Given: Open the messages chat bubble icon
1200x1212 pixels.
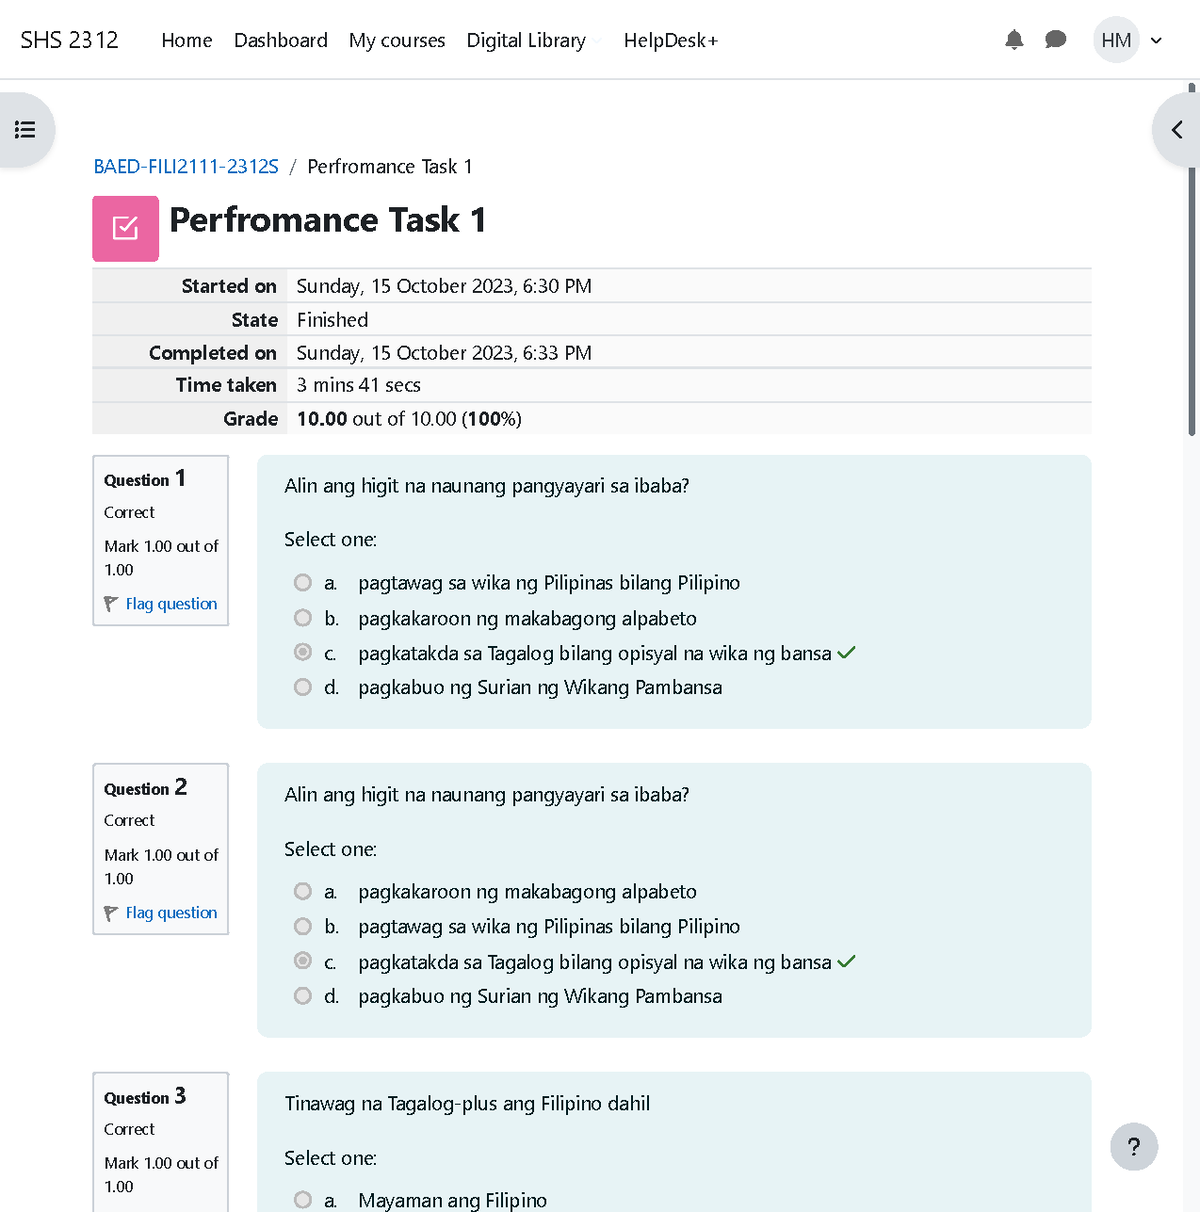Looking at the screenshot, I should pyautogui.click(x=1055, y=40).
